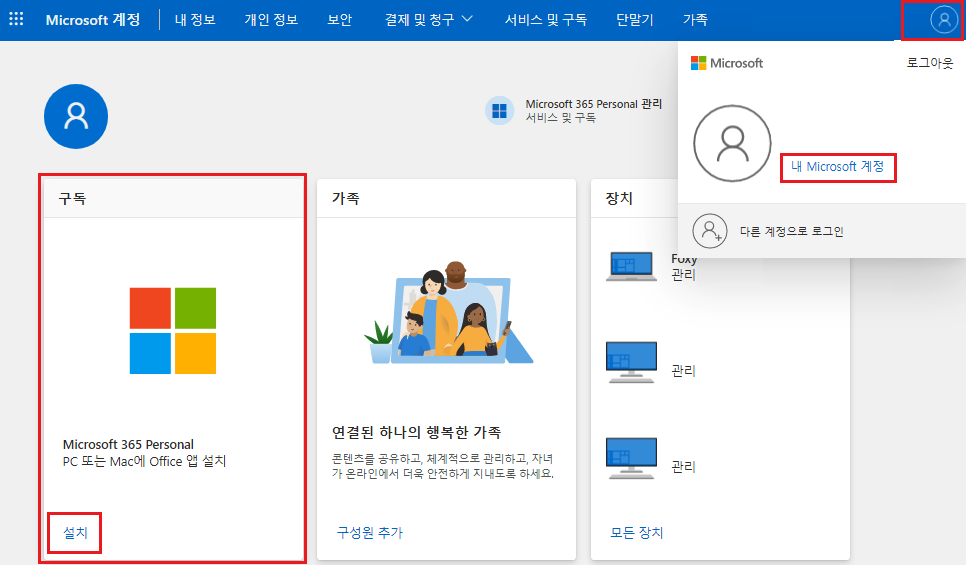Viewport: 966px width, 565px height.
Task: Open the 내 정보 tab
Action: (195, 20)
